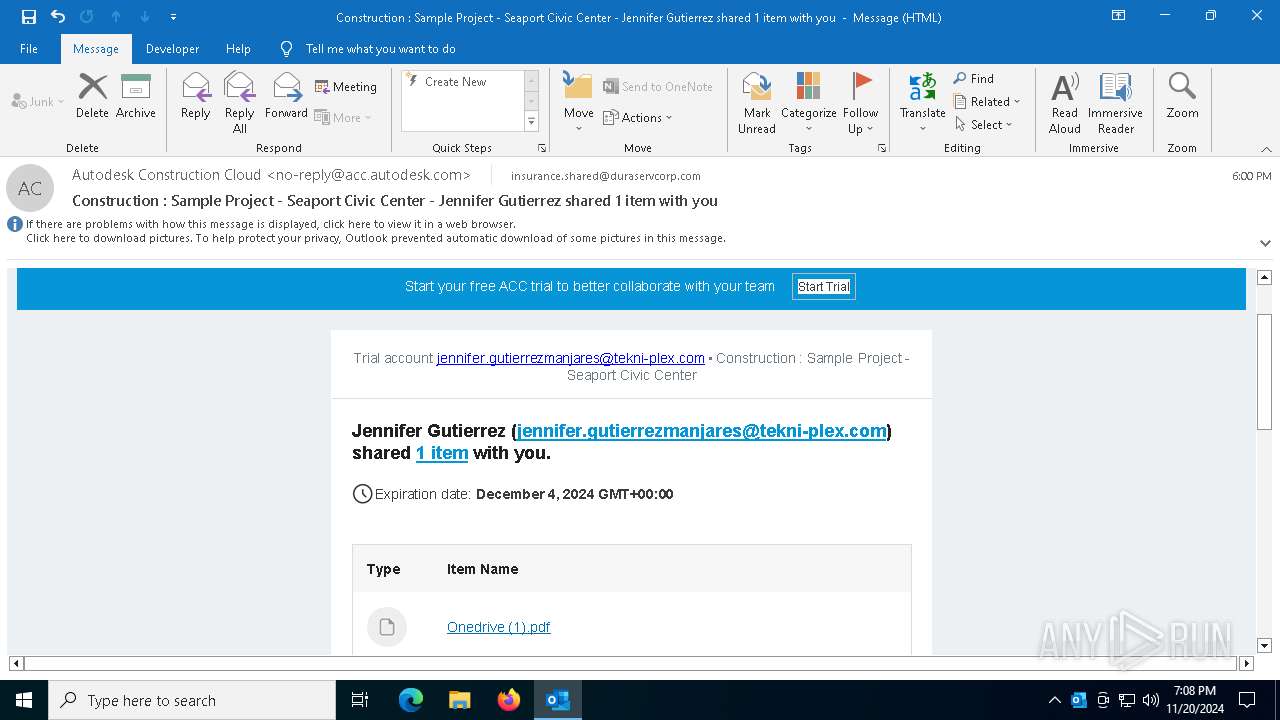Open the Zoom dialog

click(1182, 96)
